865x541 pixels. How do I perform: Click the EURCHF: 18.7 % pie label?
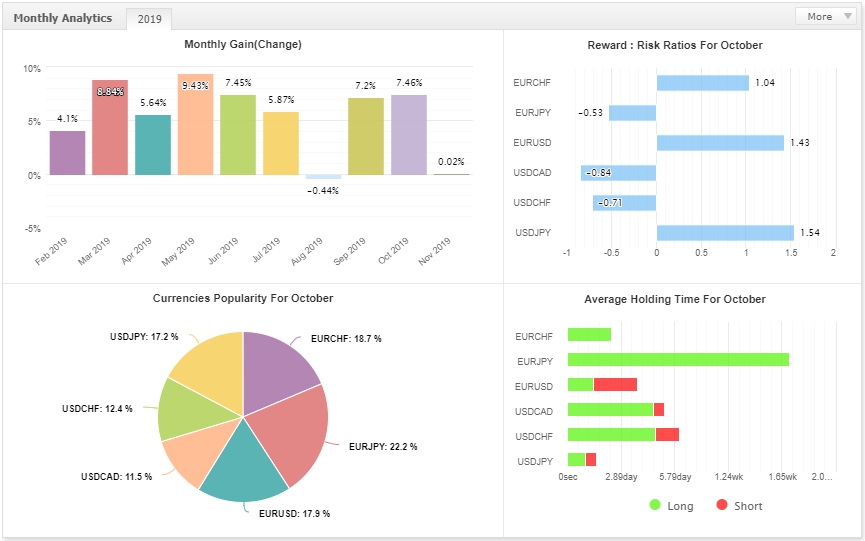(346, 339)
